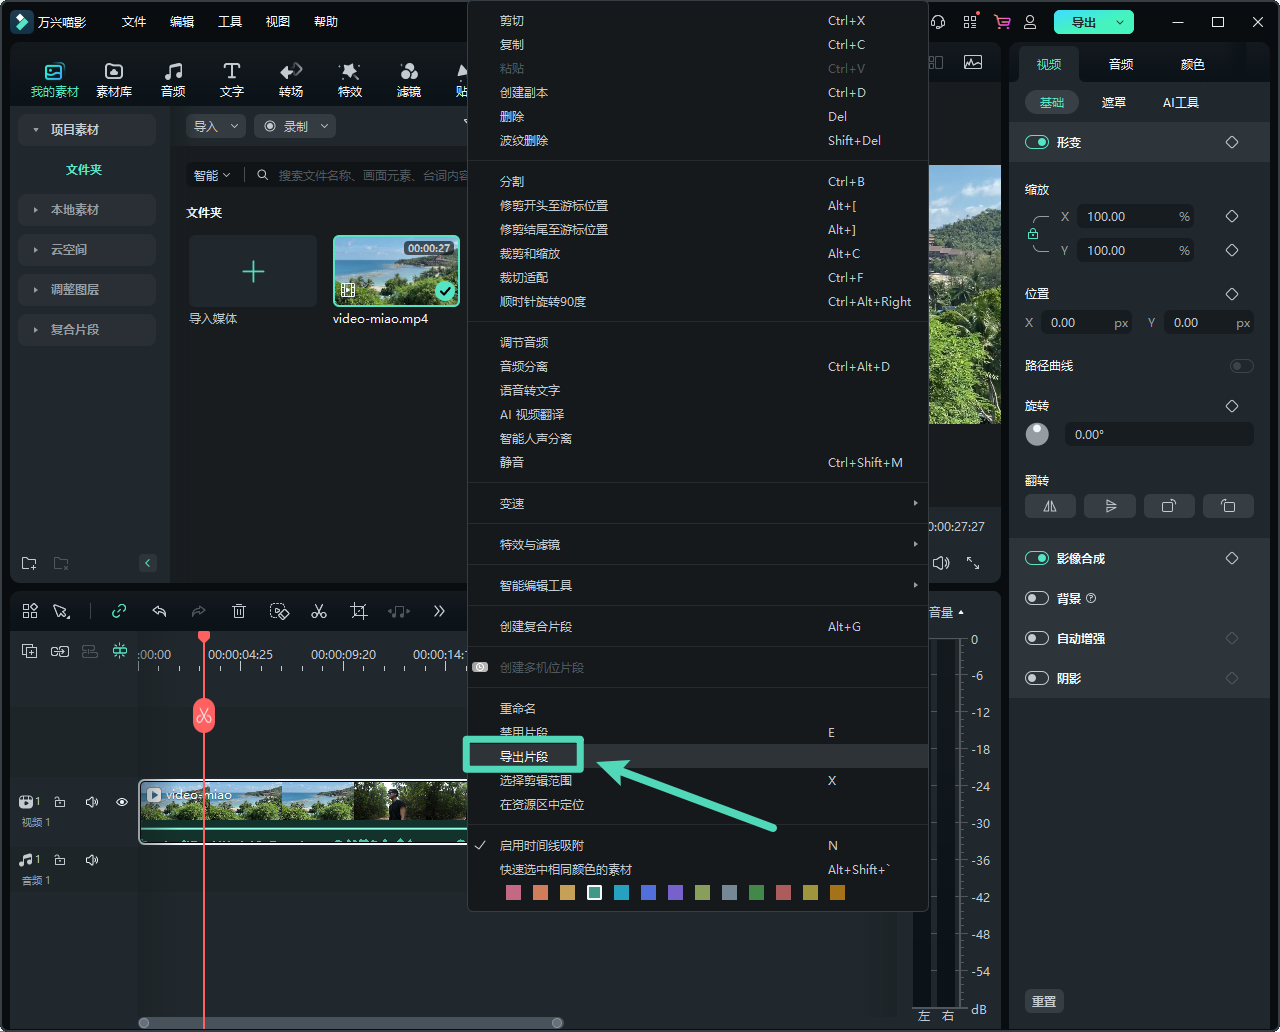Image resolution: width=1280 pixels, height=1032 pixels.
Task: Click the flip horizontal icon under 翻转
Action: pos(1050,506)
